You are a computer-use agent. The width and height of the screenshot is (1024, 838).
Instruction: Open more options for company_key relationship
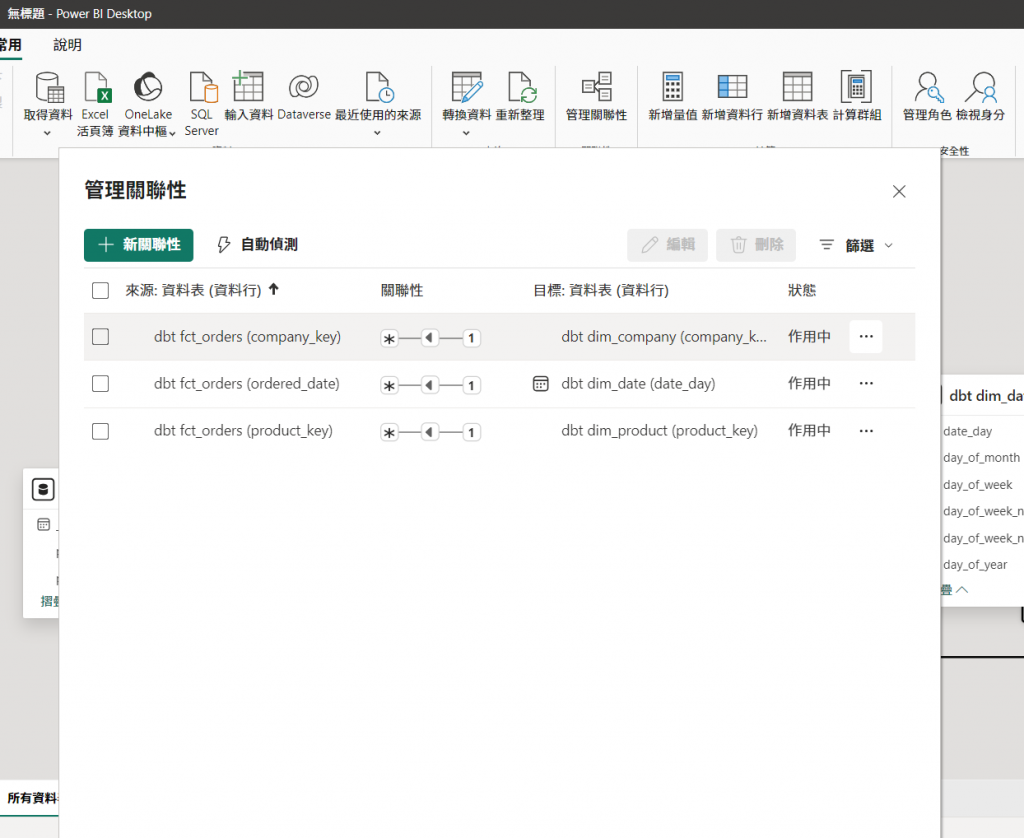tap(866, 336)
